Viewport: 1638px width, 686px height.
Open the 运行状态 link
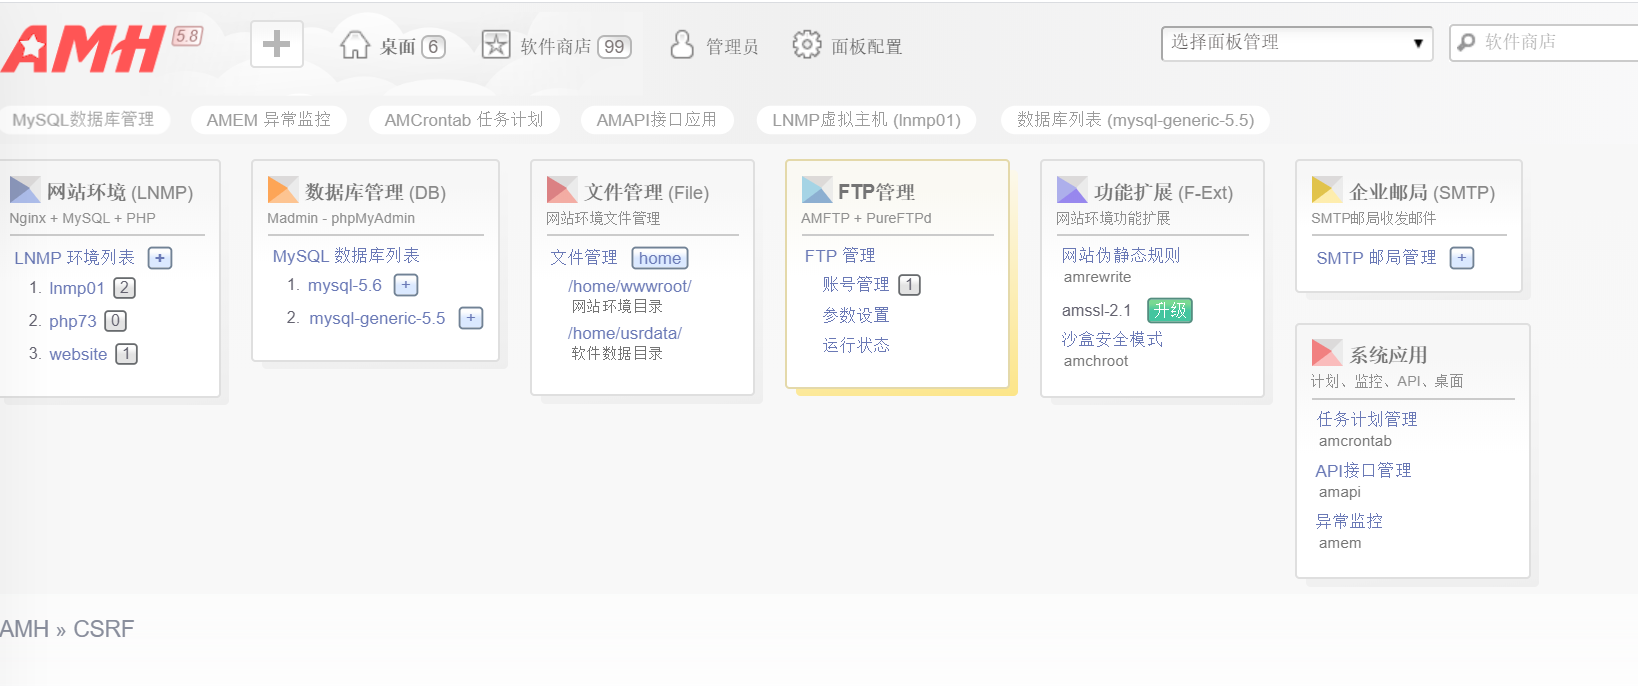856,345
